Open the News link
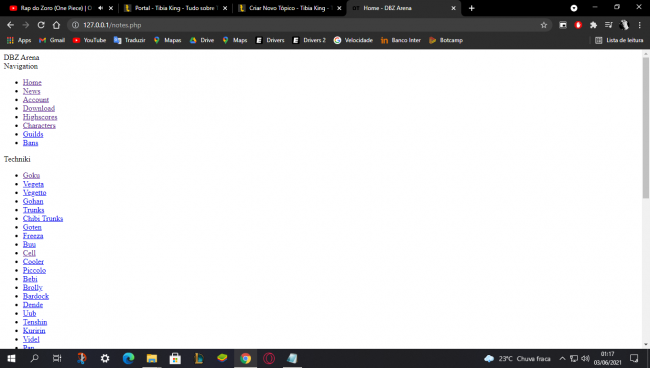The image size is (650, 368). [32, 91]
